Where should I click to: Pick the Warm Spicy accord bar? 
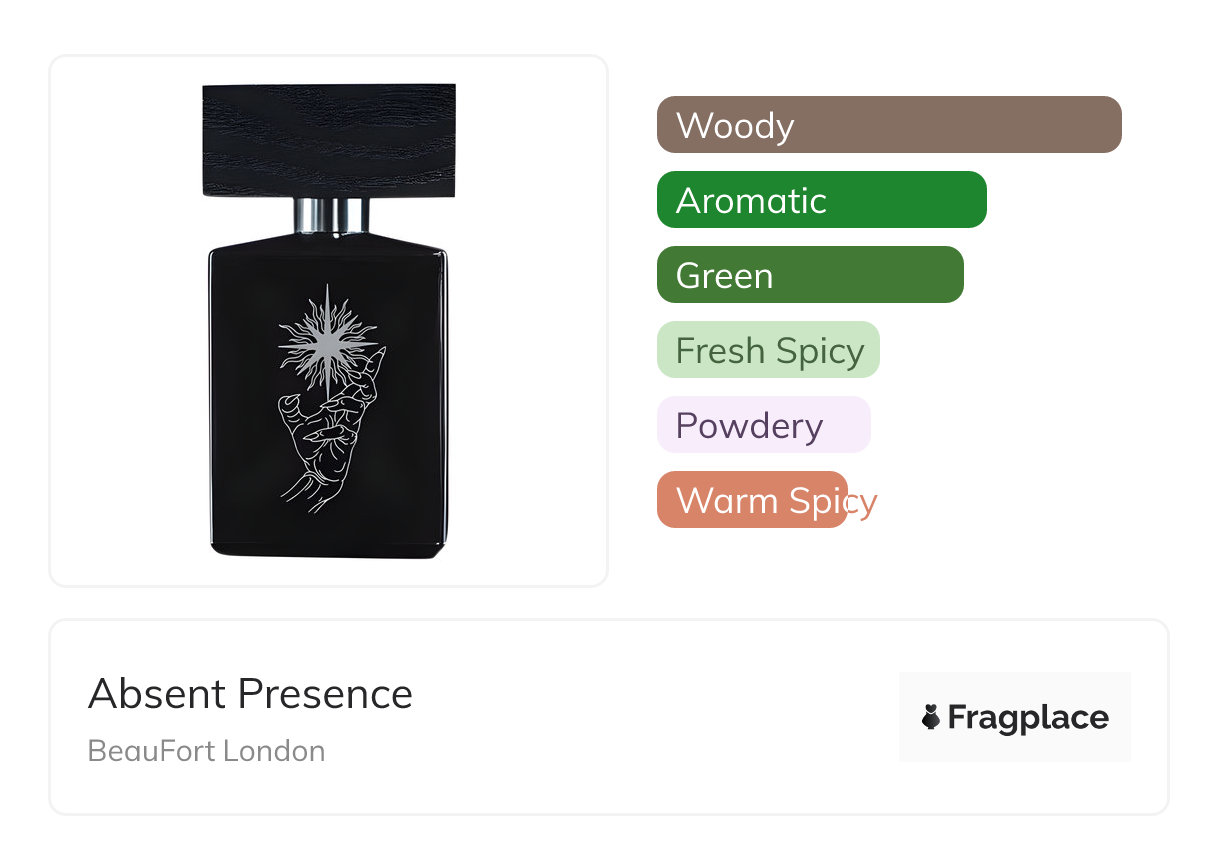tap(752, 500)
